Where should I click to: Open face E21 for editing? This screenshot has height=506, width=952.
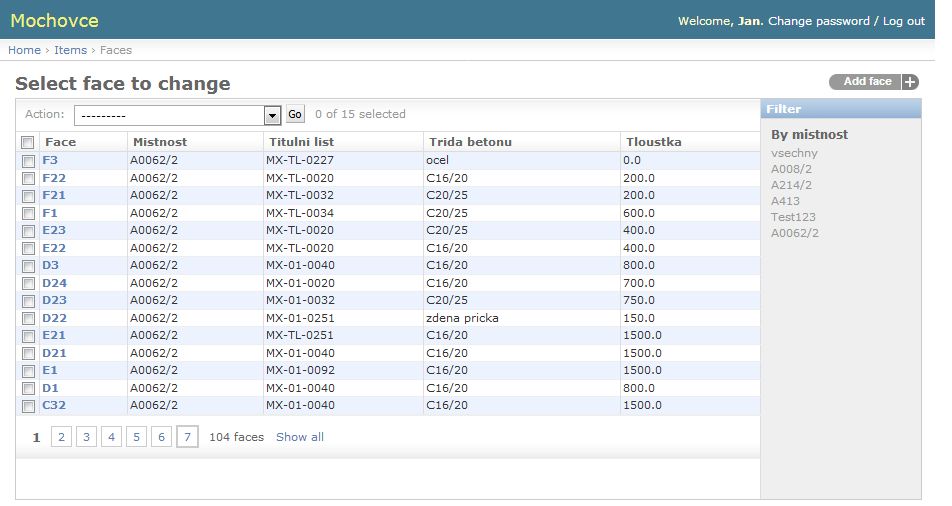pyautogui.click(x=54, y=336)
